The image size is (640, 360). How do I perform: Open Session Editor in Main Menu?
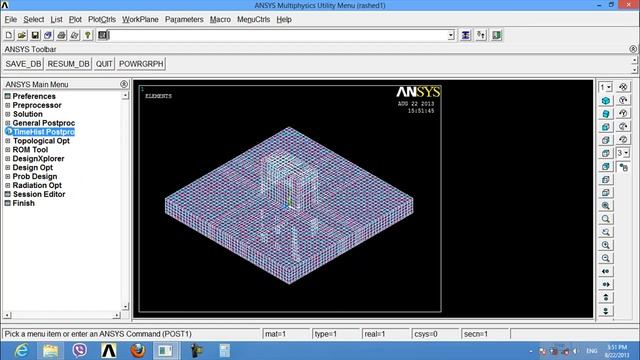(39, 194)
